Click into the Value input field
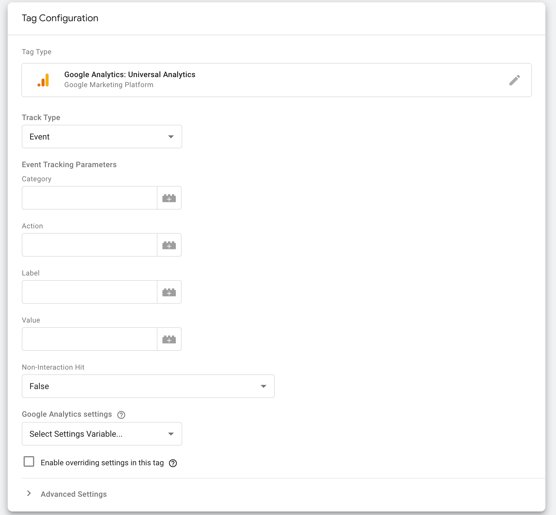Image resolution: width=556 pixels, height=515 pixels. point(90,339)
